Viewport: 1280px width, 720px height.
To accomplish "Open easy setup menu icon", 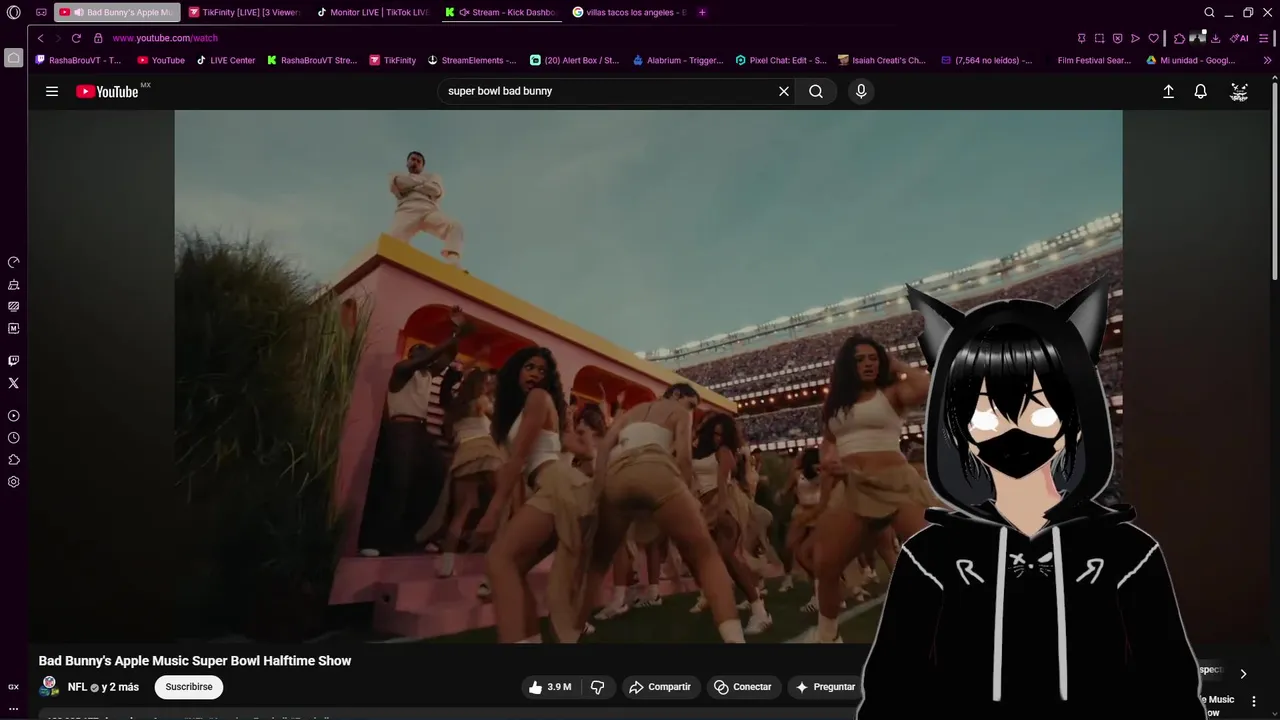I will [x=1264, y=38].
